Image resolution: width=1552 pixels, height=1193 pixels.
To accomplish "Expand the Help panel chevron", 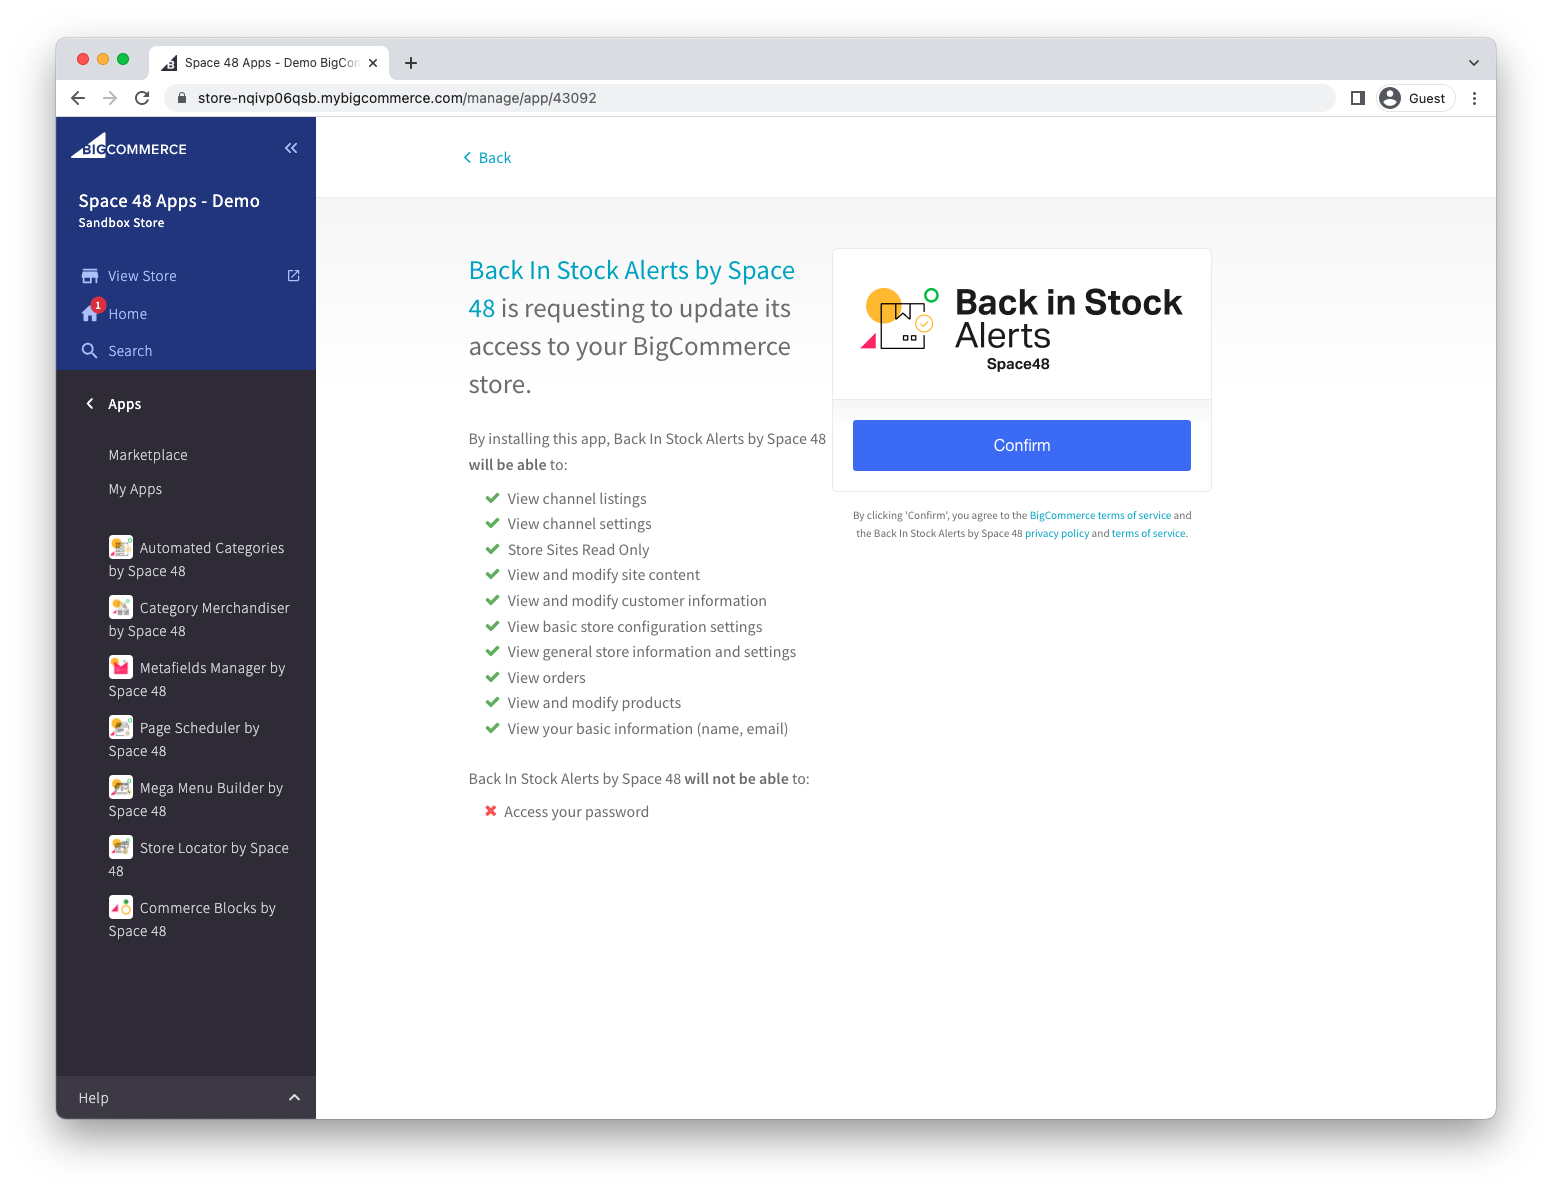I will click(294, 1098).
